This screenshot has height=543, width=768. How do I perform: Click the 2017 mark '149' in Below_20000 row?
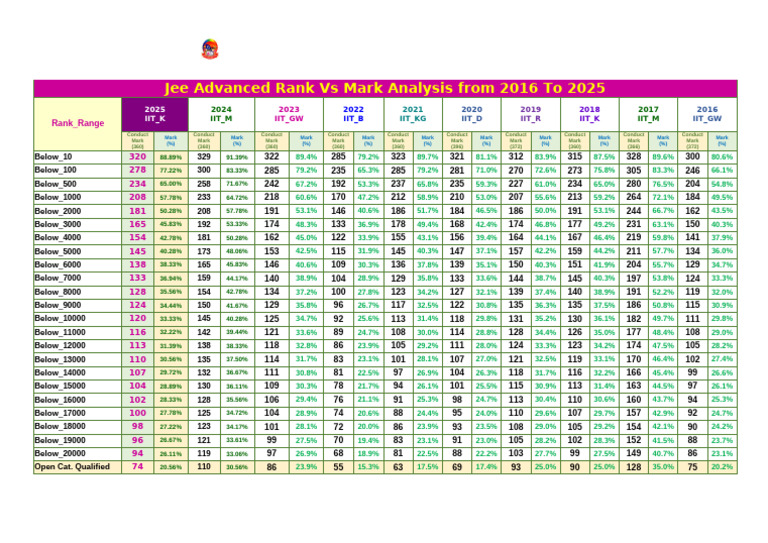[x=634, y=453]
